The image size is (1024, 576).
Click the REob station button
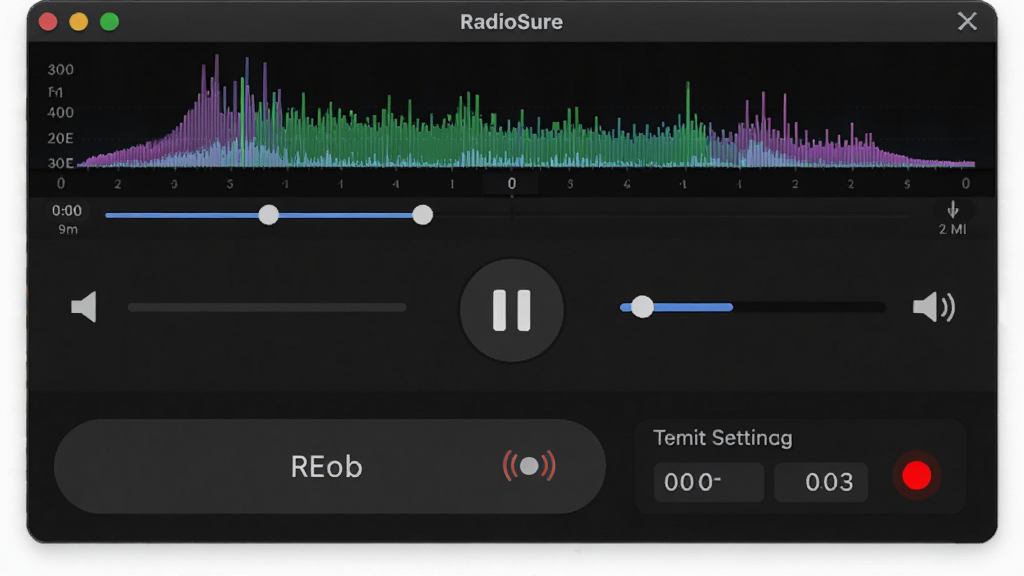[329, 466]
